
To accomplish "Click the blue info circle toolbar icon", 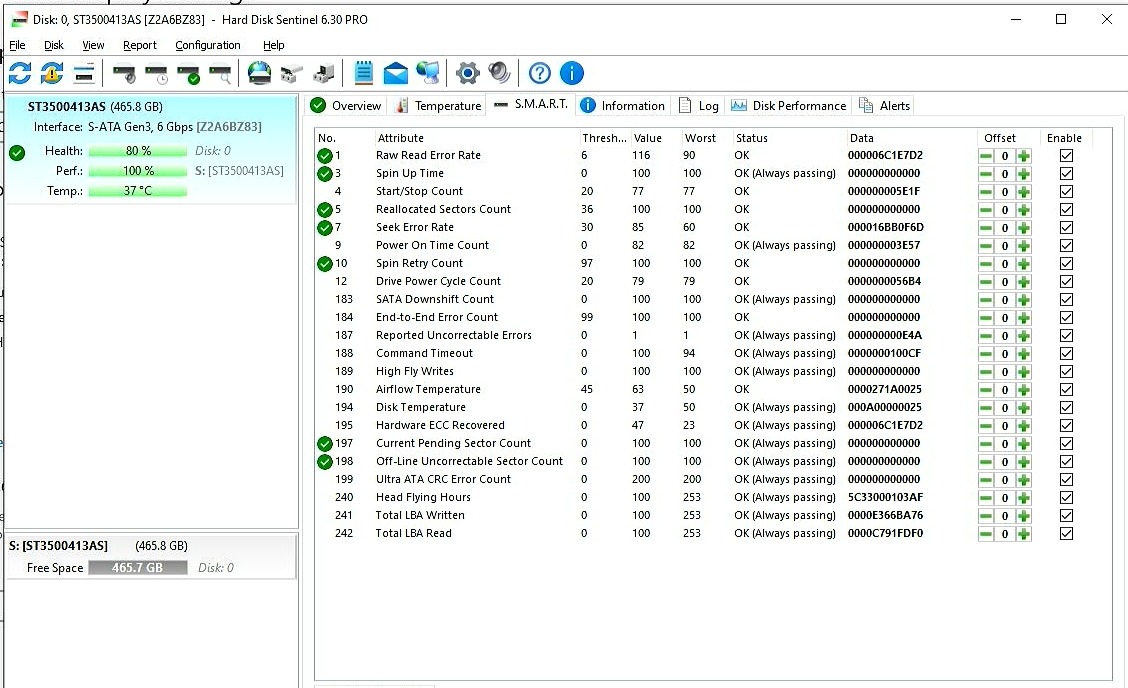I will (x=571, y=73).
